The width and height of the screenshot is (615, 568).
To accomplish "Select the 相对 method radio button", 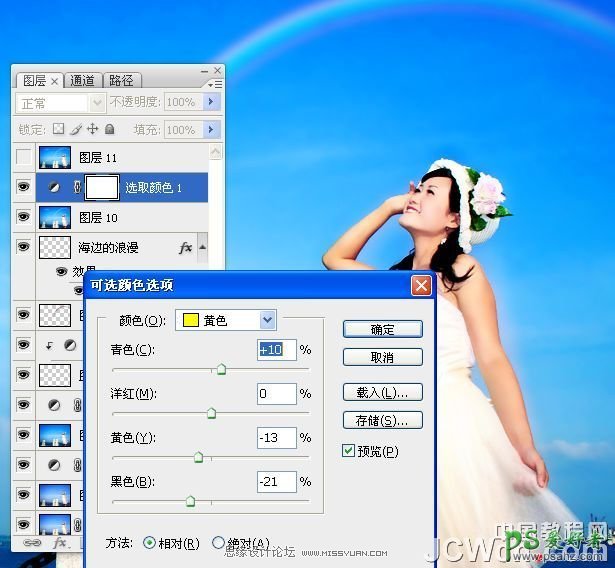I will [x=150, y=543].
